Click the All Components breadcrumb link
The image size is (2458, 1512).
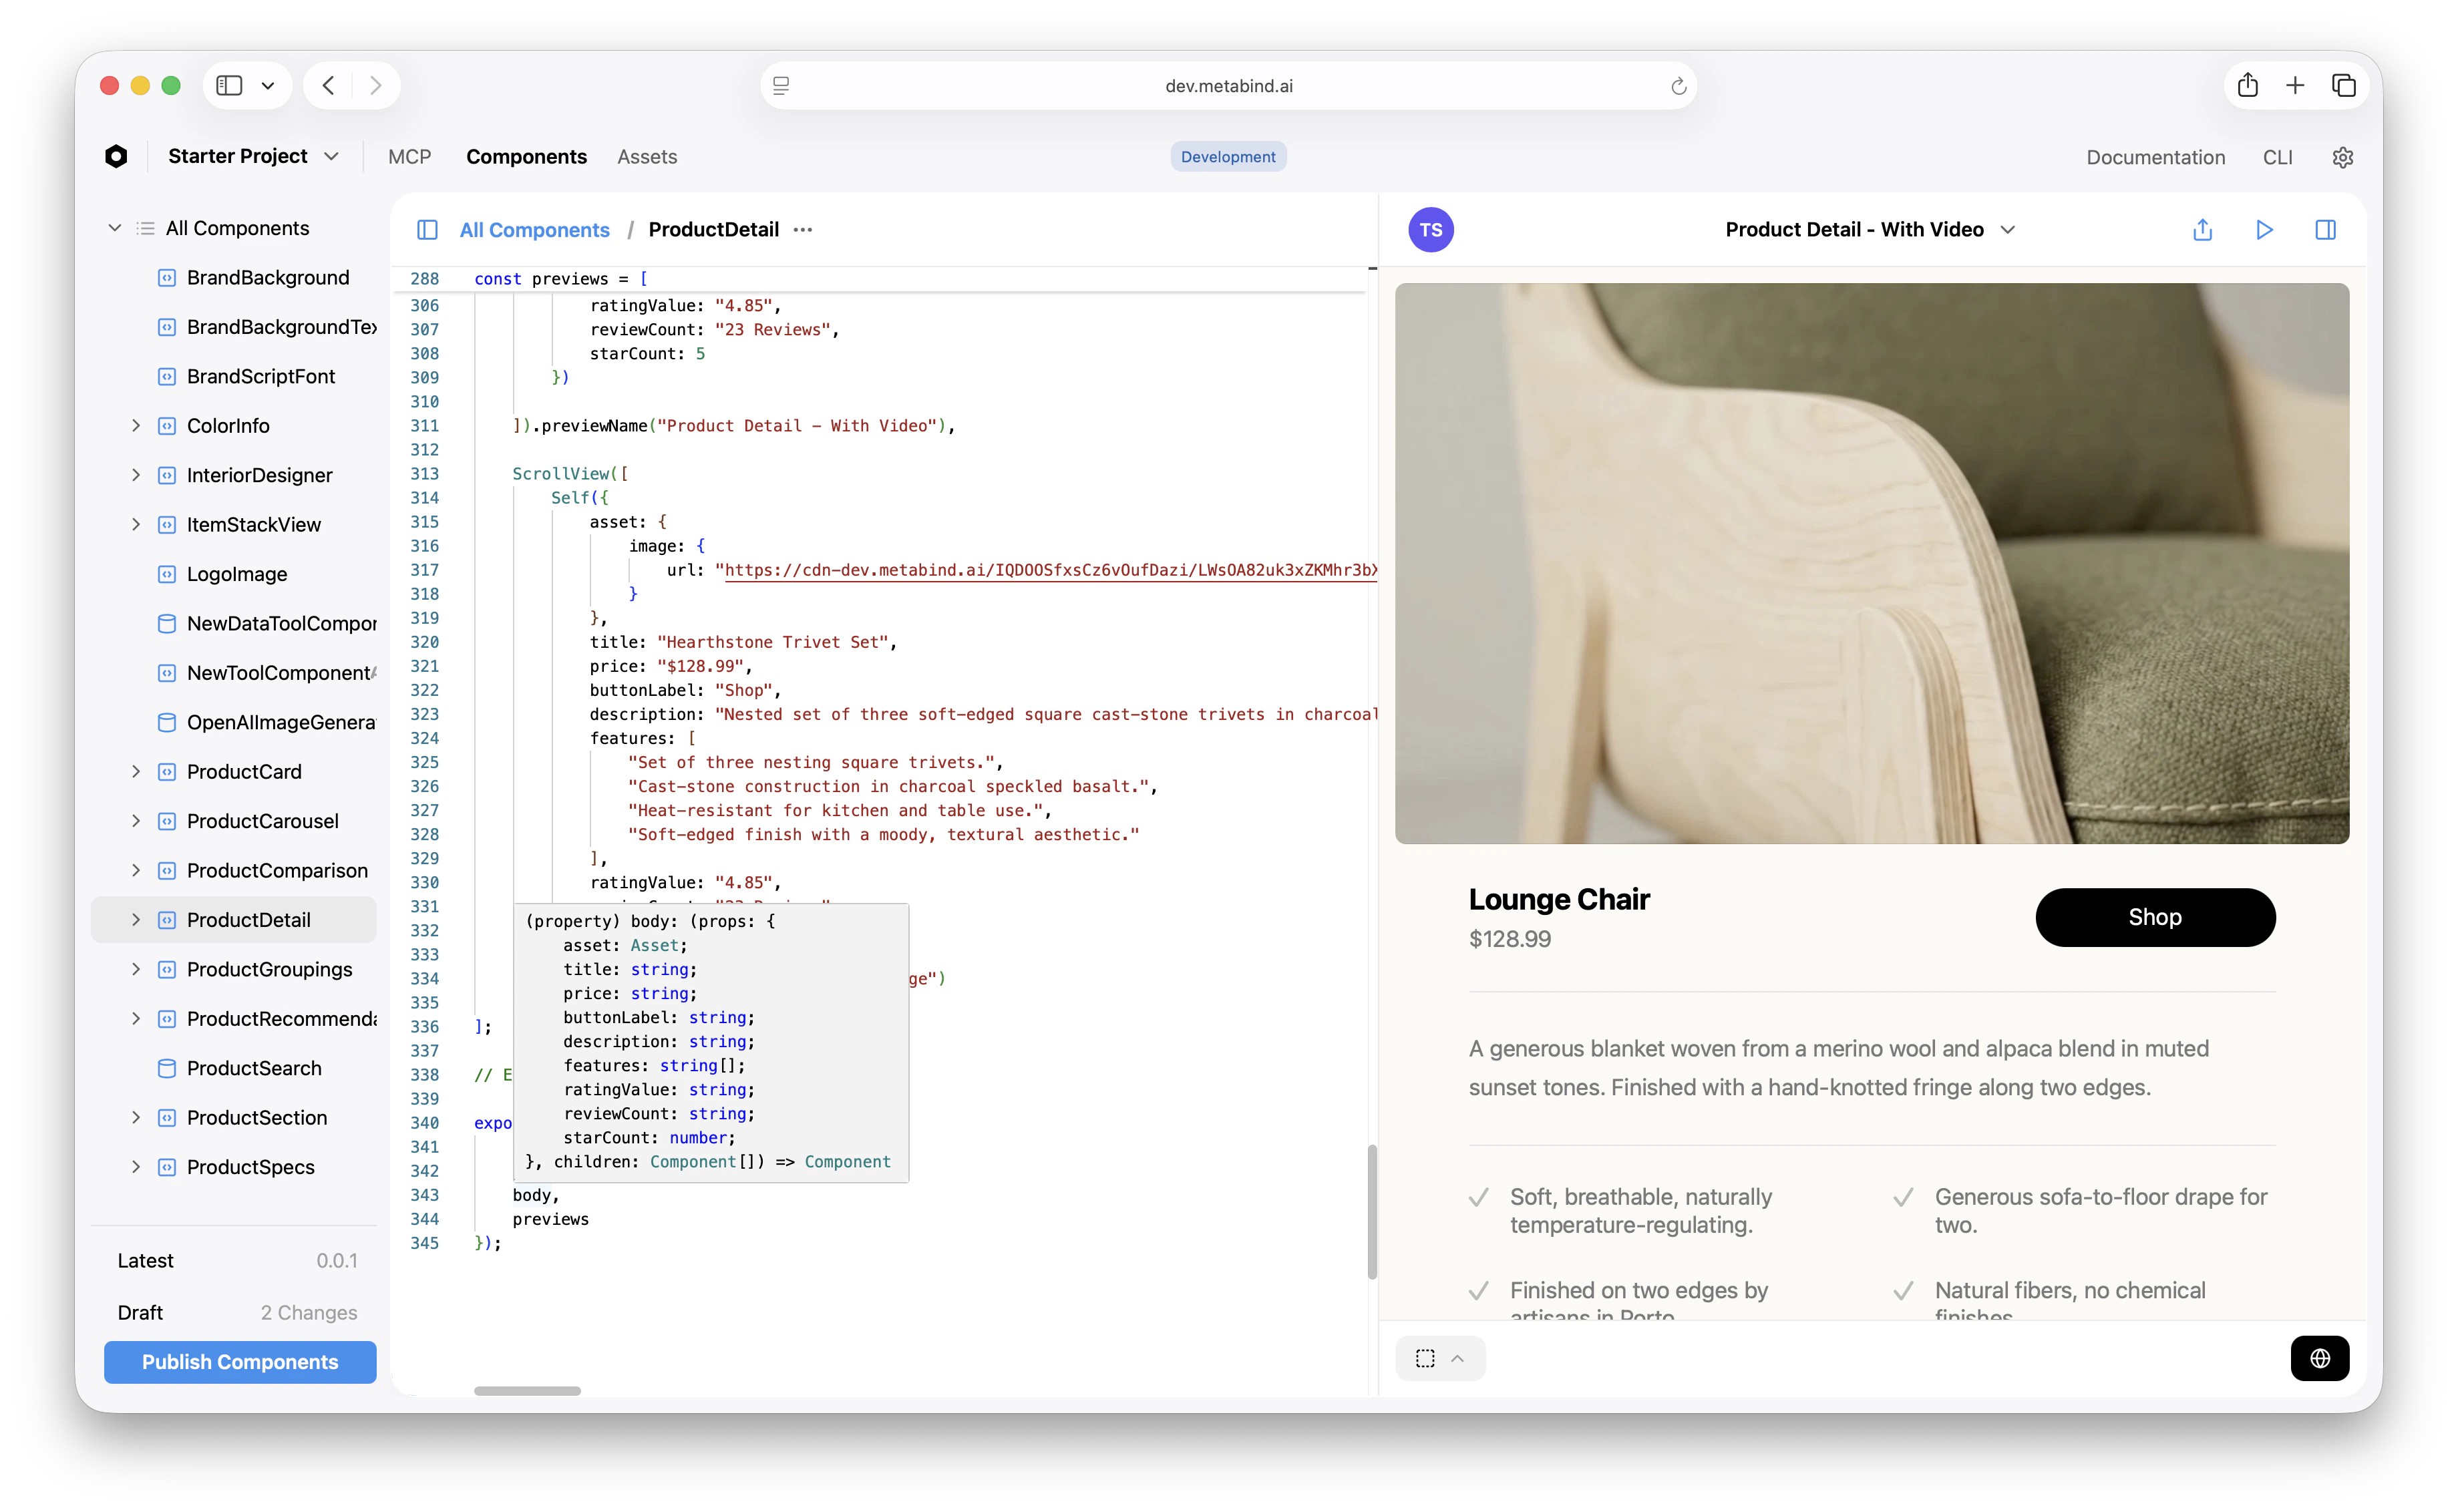coord(534,230)
